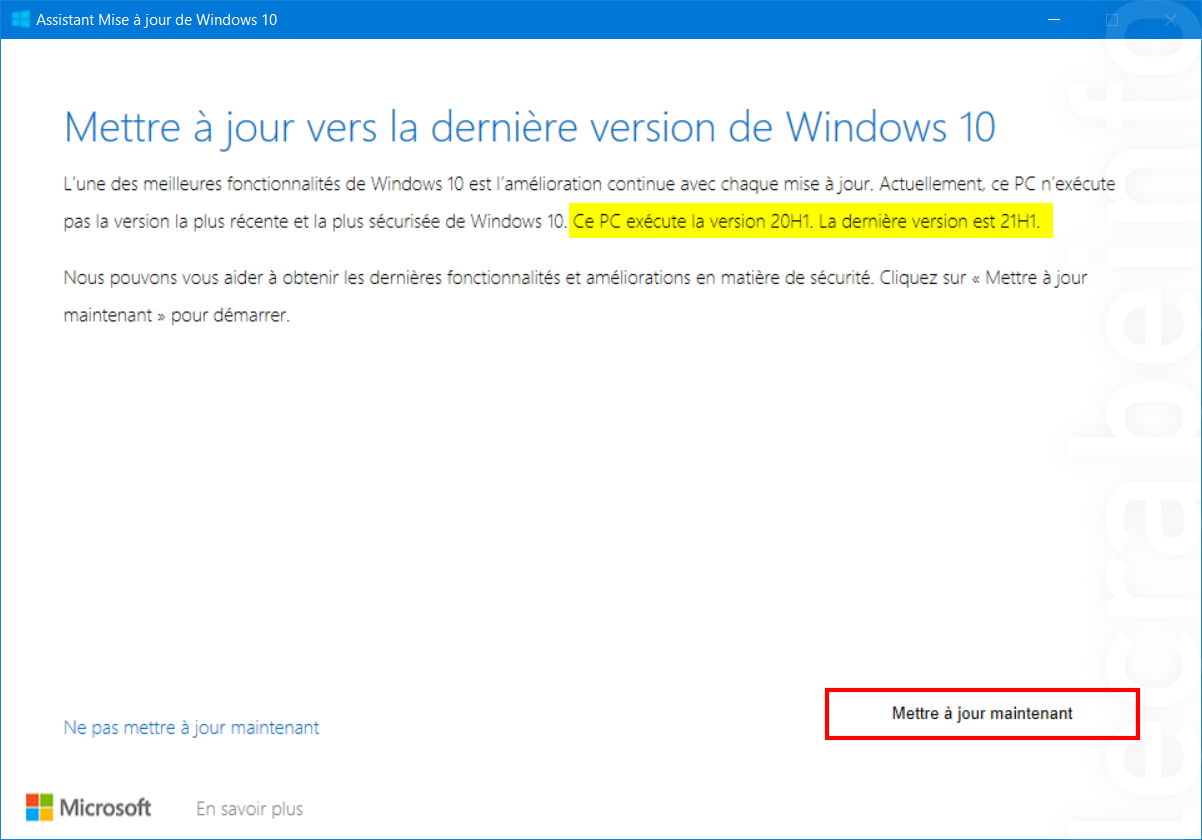Click highlighted text Ce PC exécute version 20H1
The width and height of the screenshot is (1202, 840).
click(x=691, y=221)
